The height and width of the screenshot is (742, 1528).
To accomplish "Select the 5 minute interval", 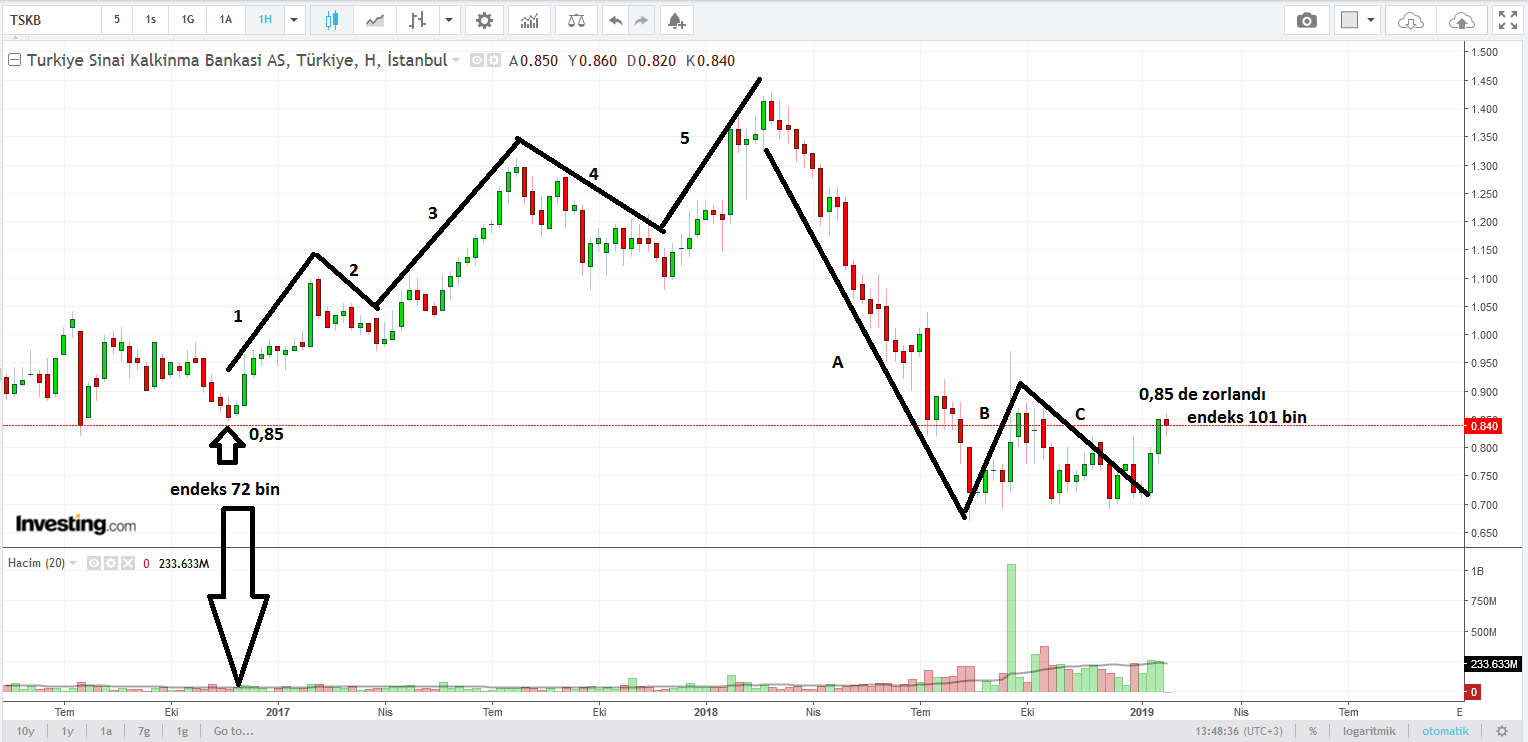I will click(x=117, y=20).
